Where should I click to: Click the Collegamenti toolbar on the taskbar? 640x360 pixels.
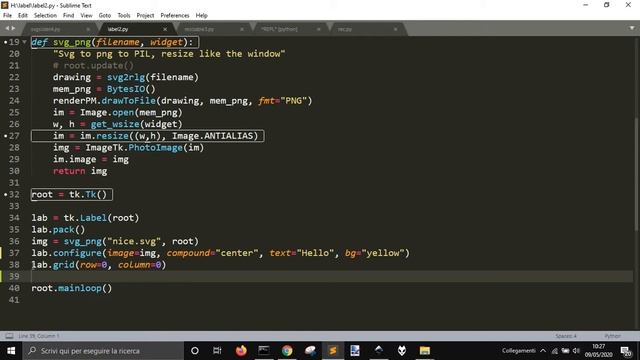pos(519,351)
